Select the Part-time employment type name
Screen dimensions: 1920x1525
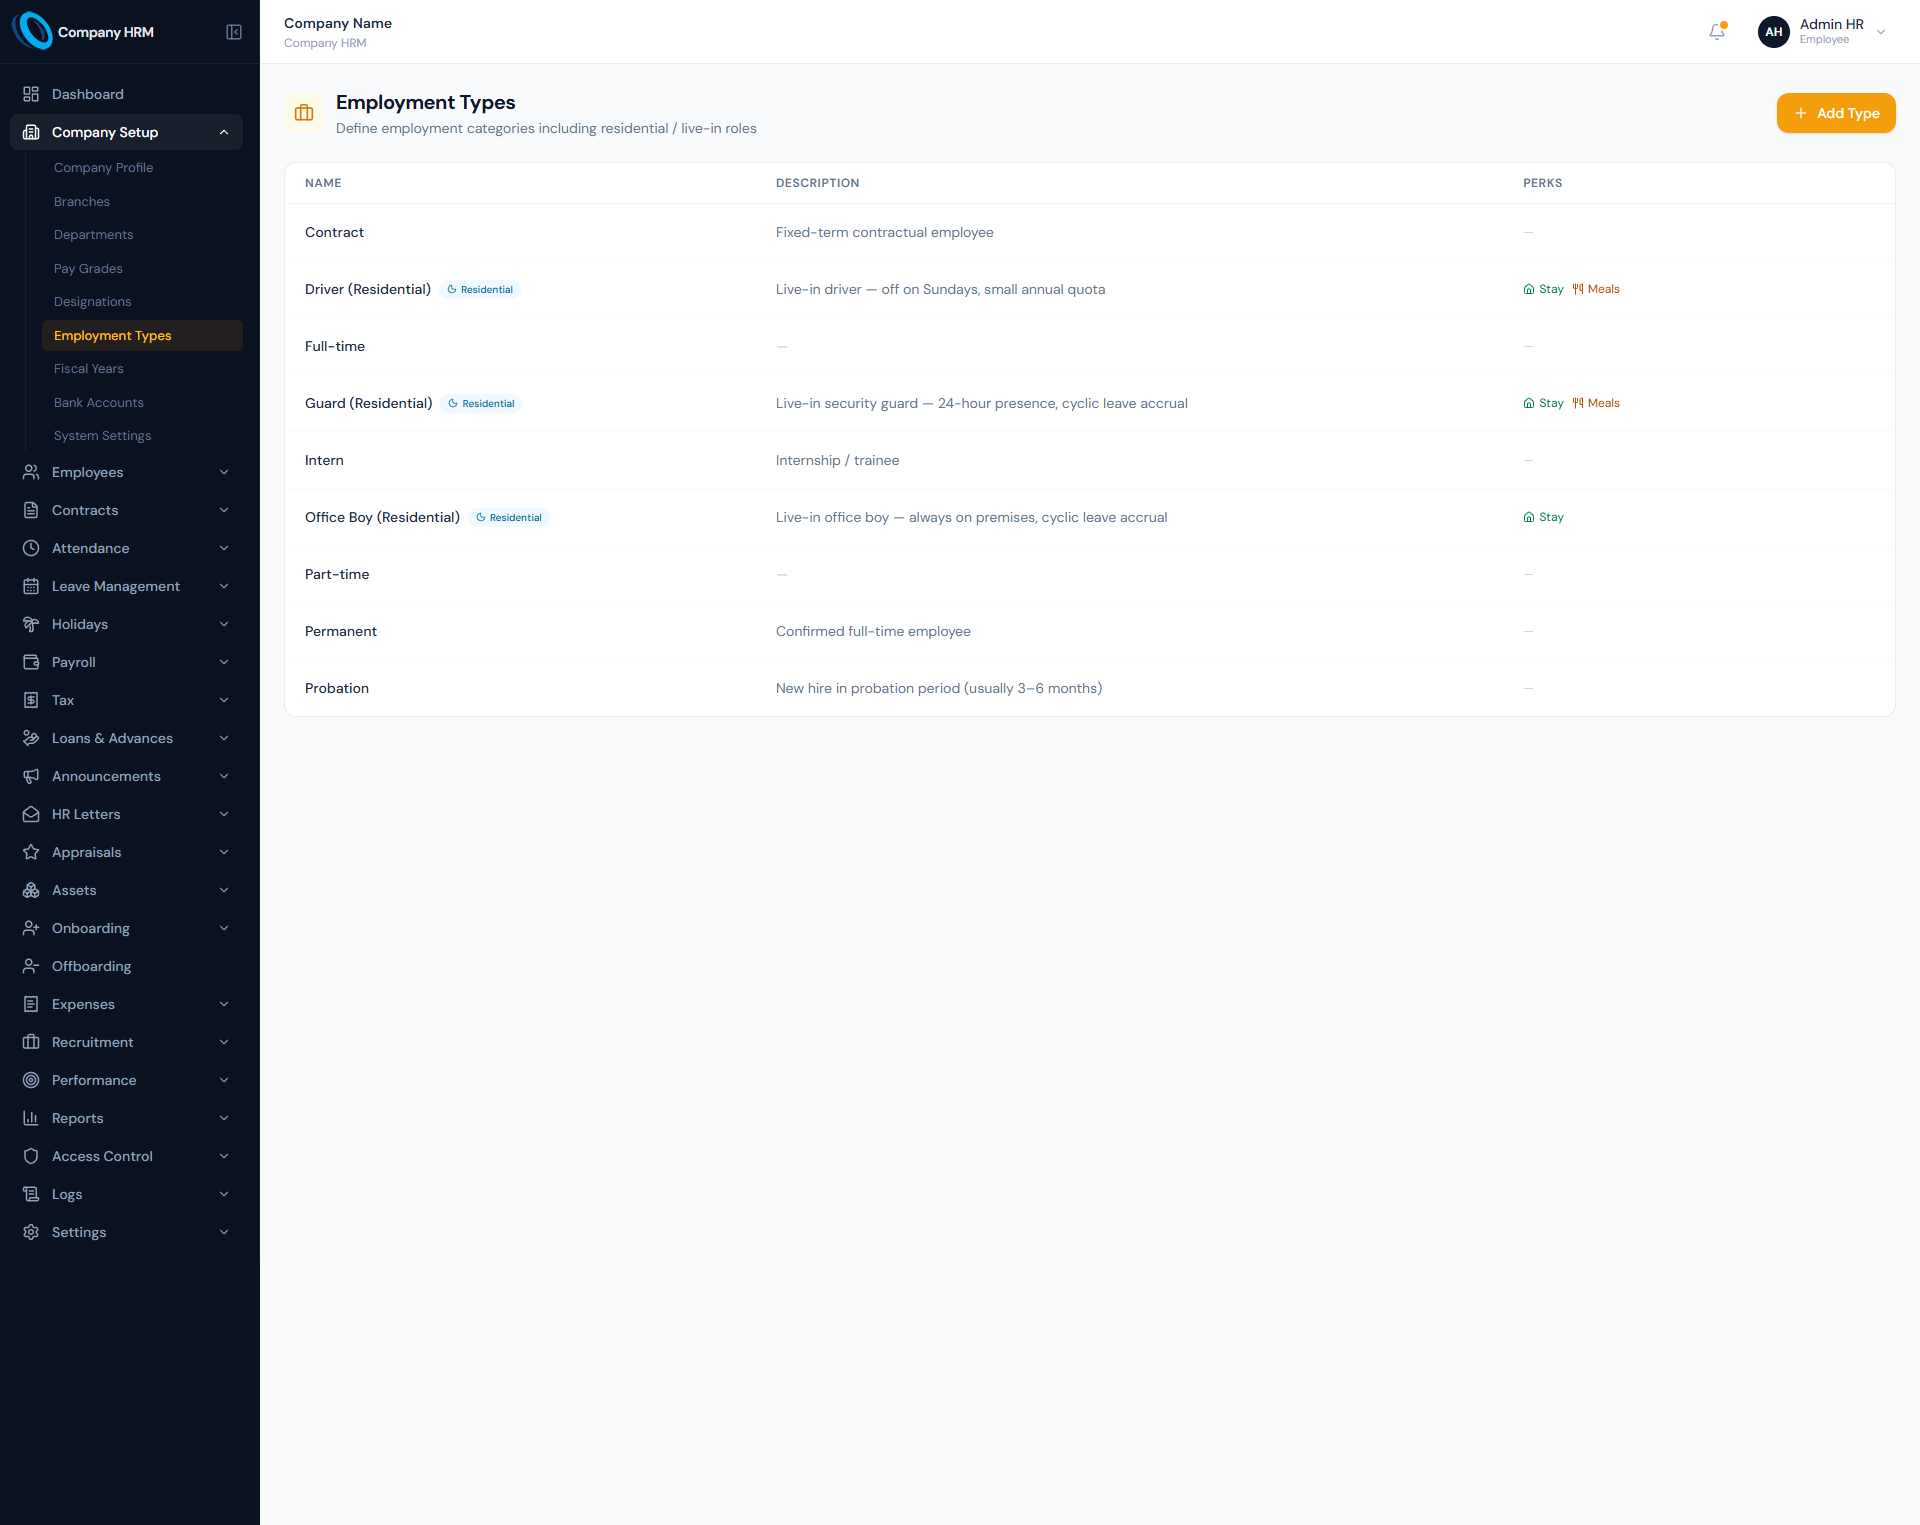(x=337, y=574)
